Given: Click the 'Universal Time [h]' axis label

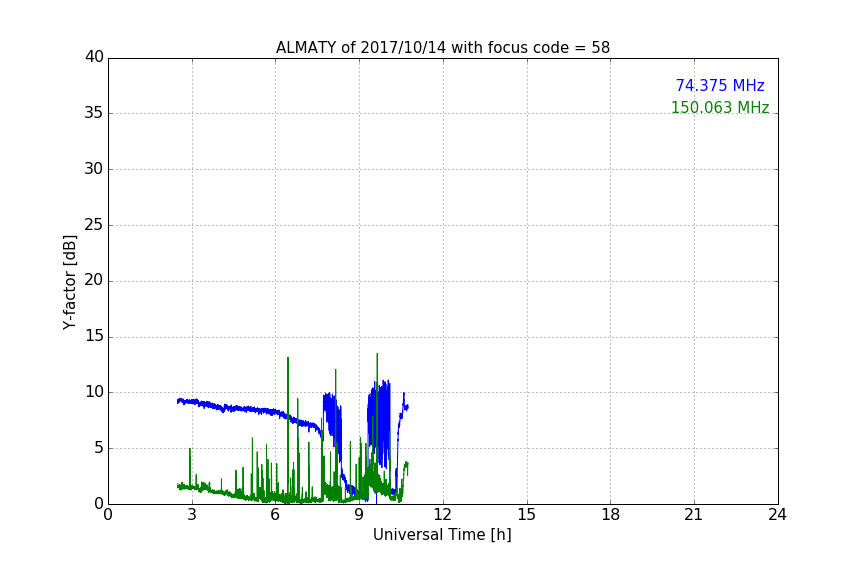Looking at the screenshot, I should tap(442, 535).
